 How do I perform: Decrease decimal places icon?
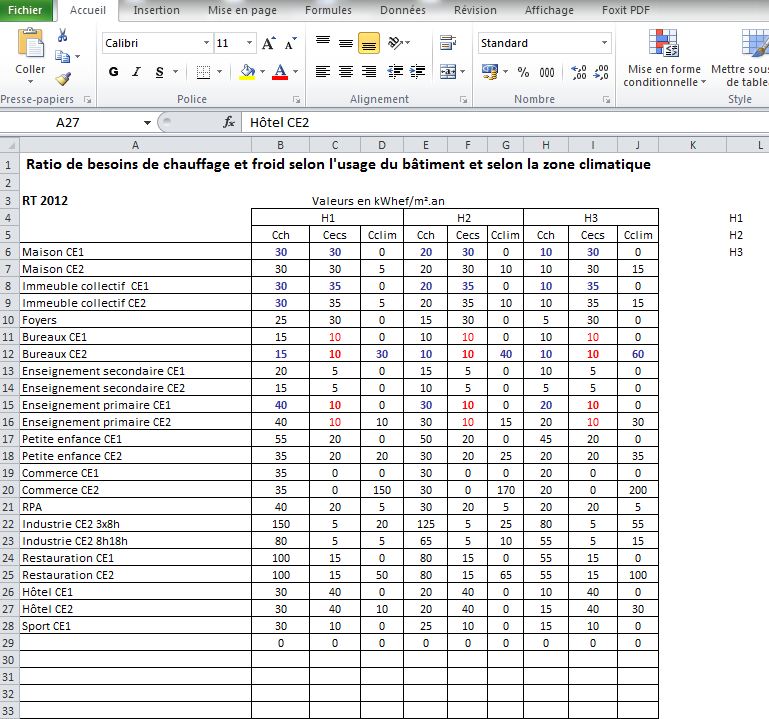(601, 72)
